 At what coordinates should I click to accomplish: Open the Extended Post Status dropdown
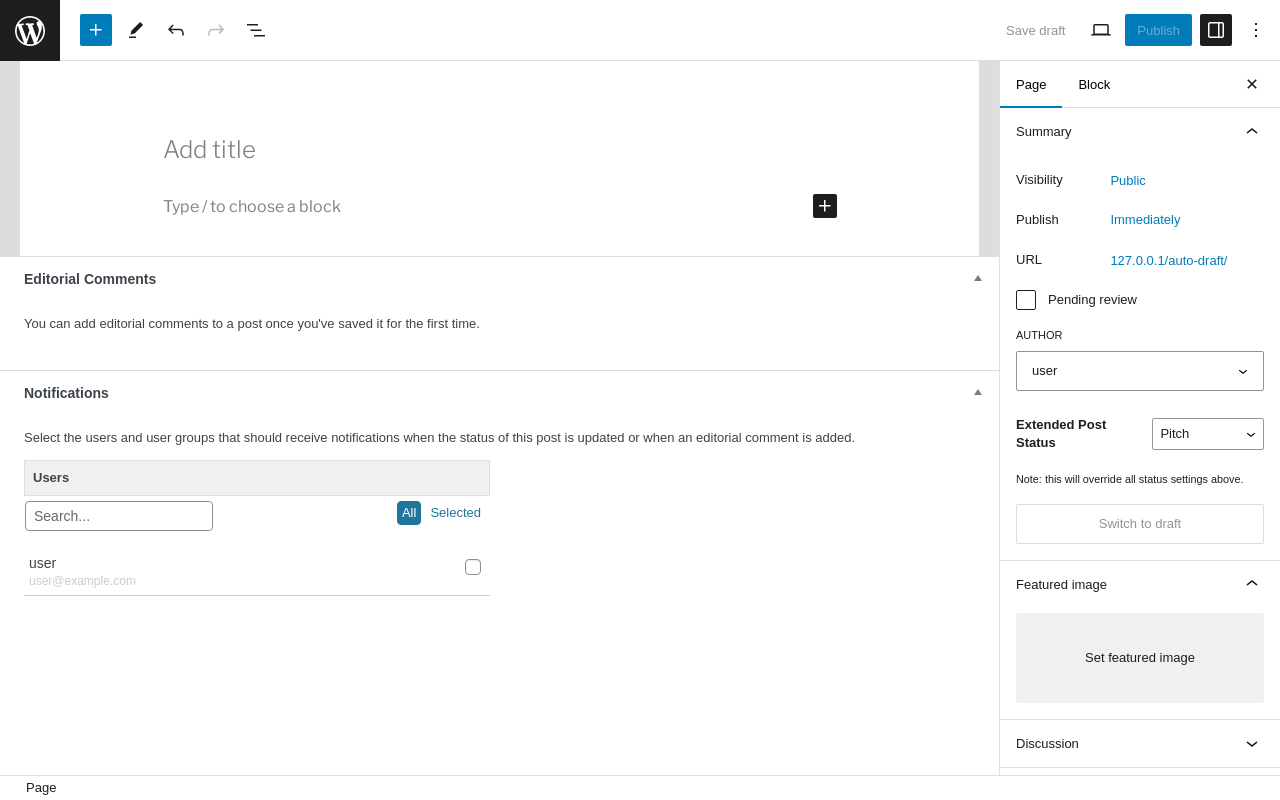(x=1208, y=434)
